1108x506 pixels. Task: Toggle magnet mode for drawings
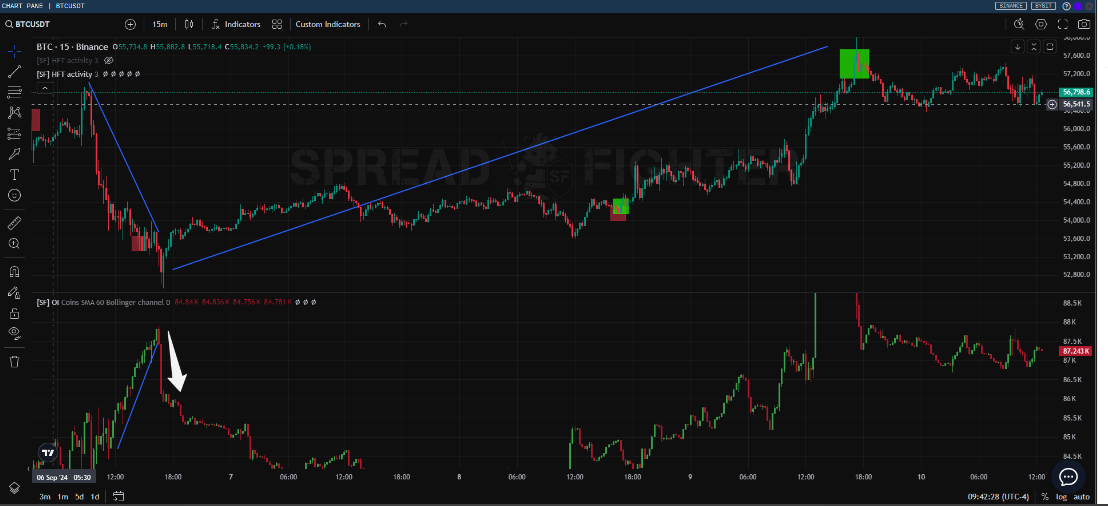[14, 271]
